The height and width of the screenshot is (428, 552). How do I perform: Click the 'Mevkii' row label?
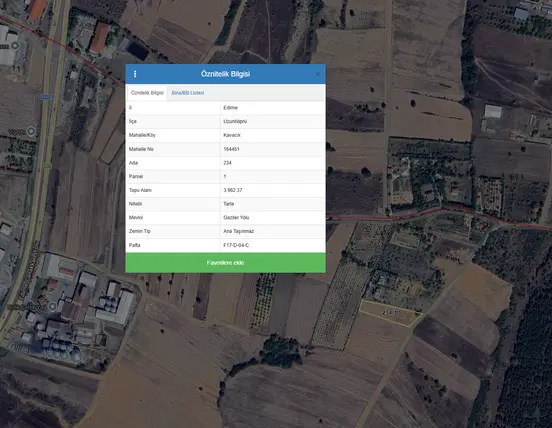[136, 218]
